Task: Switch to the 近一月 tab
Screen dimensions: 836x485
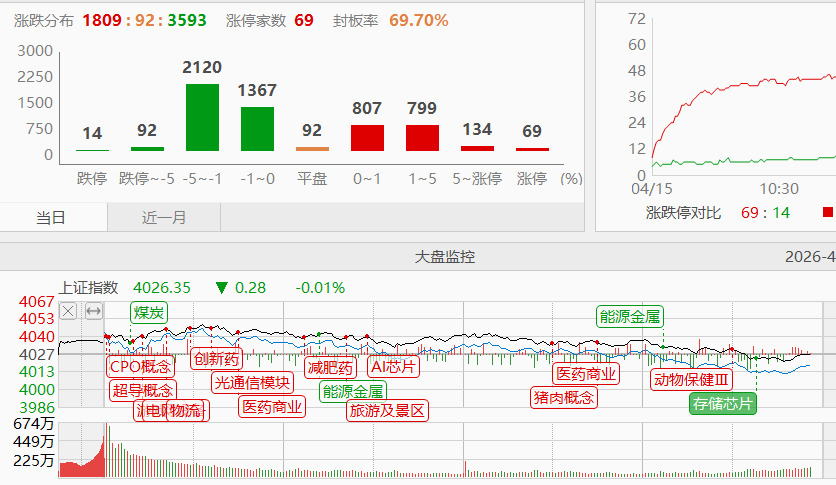Action: click(x=164, y=218)
